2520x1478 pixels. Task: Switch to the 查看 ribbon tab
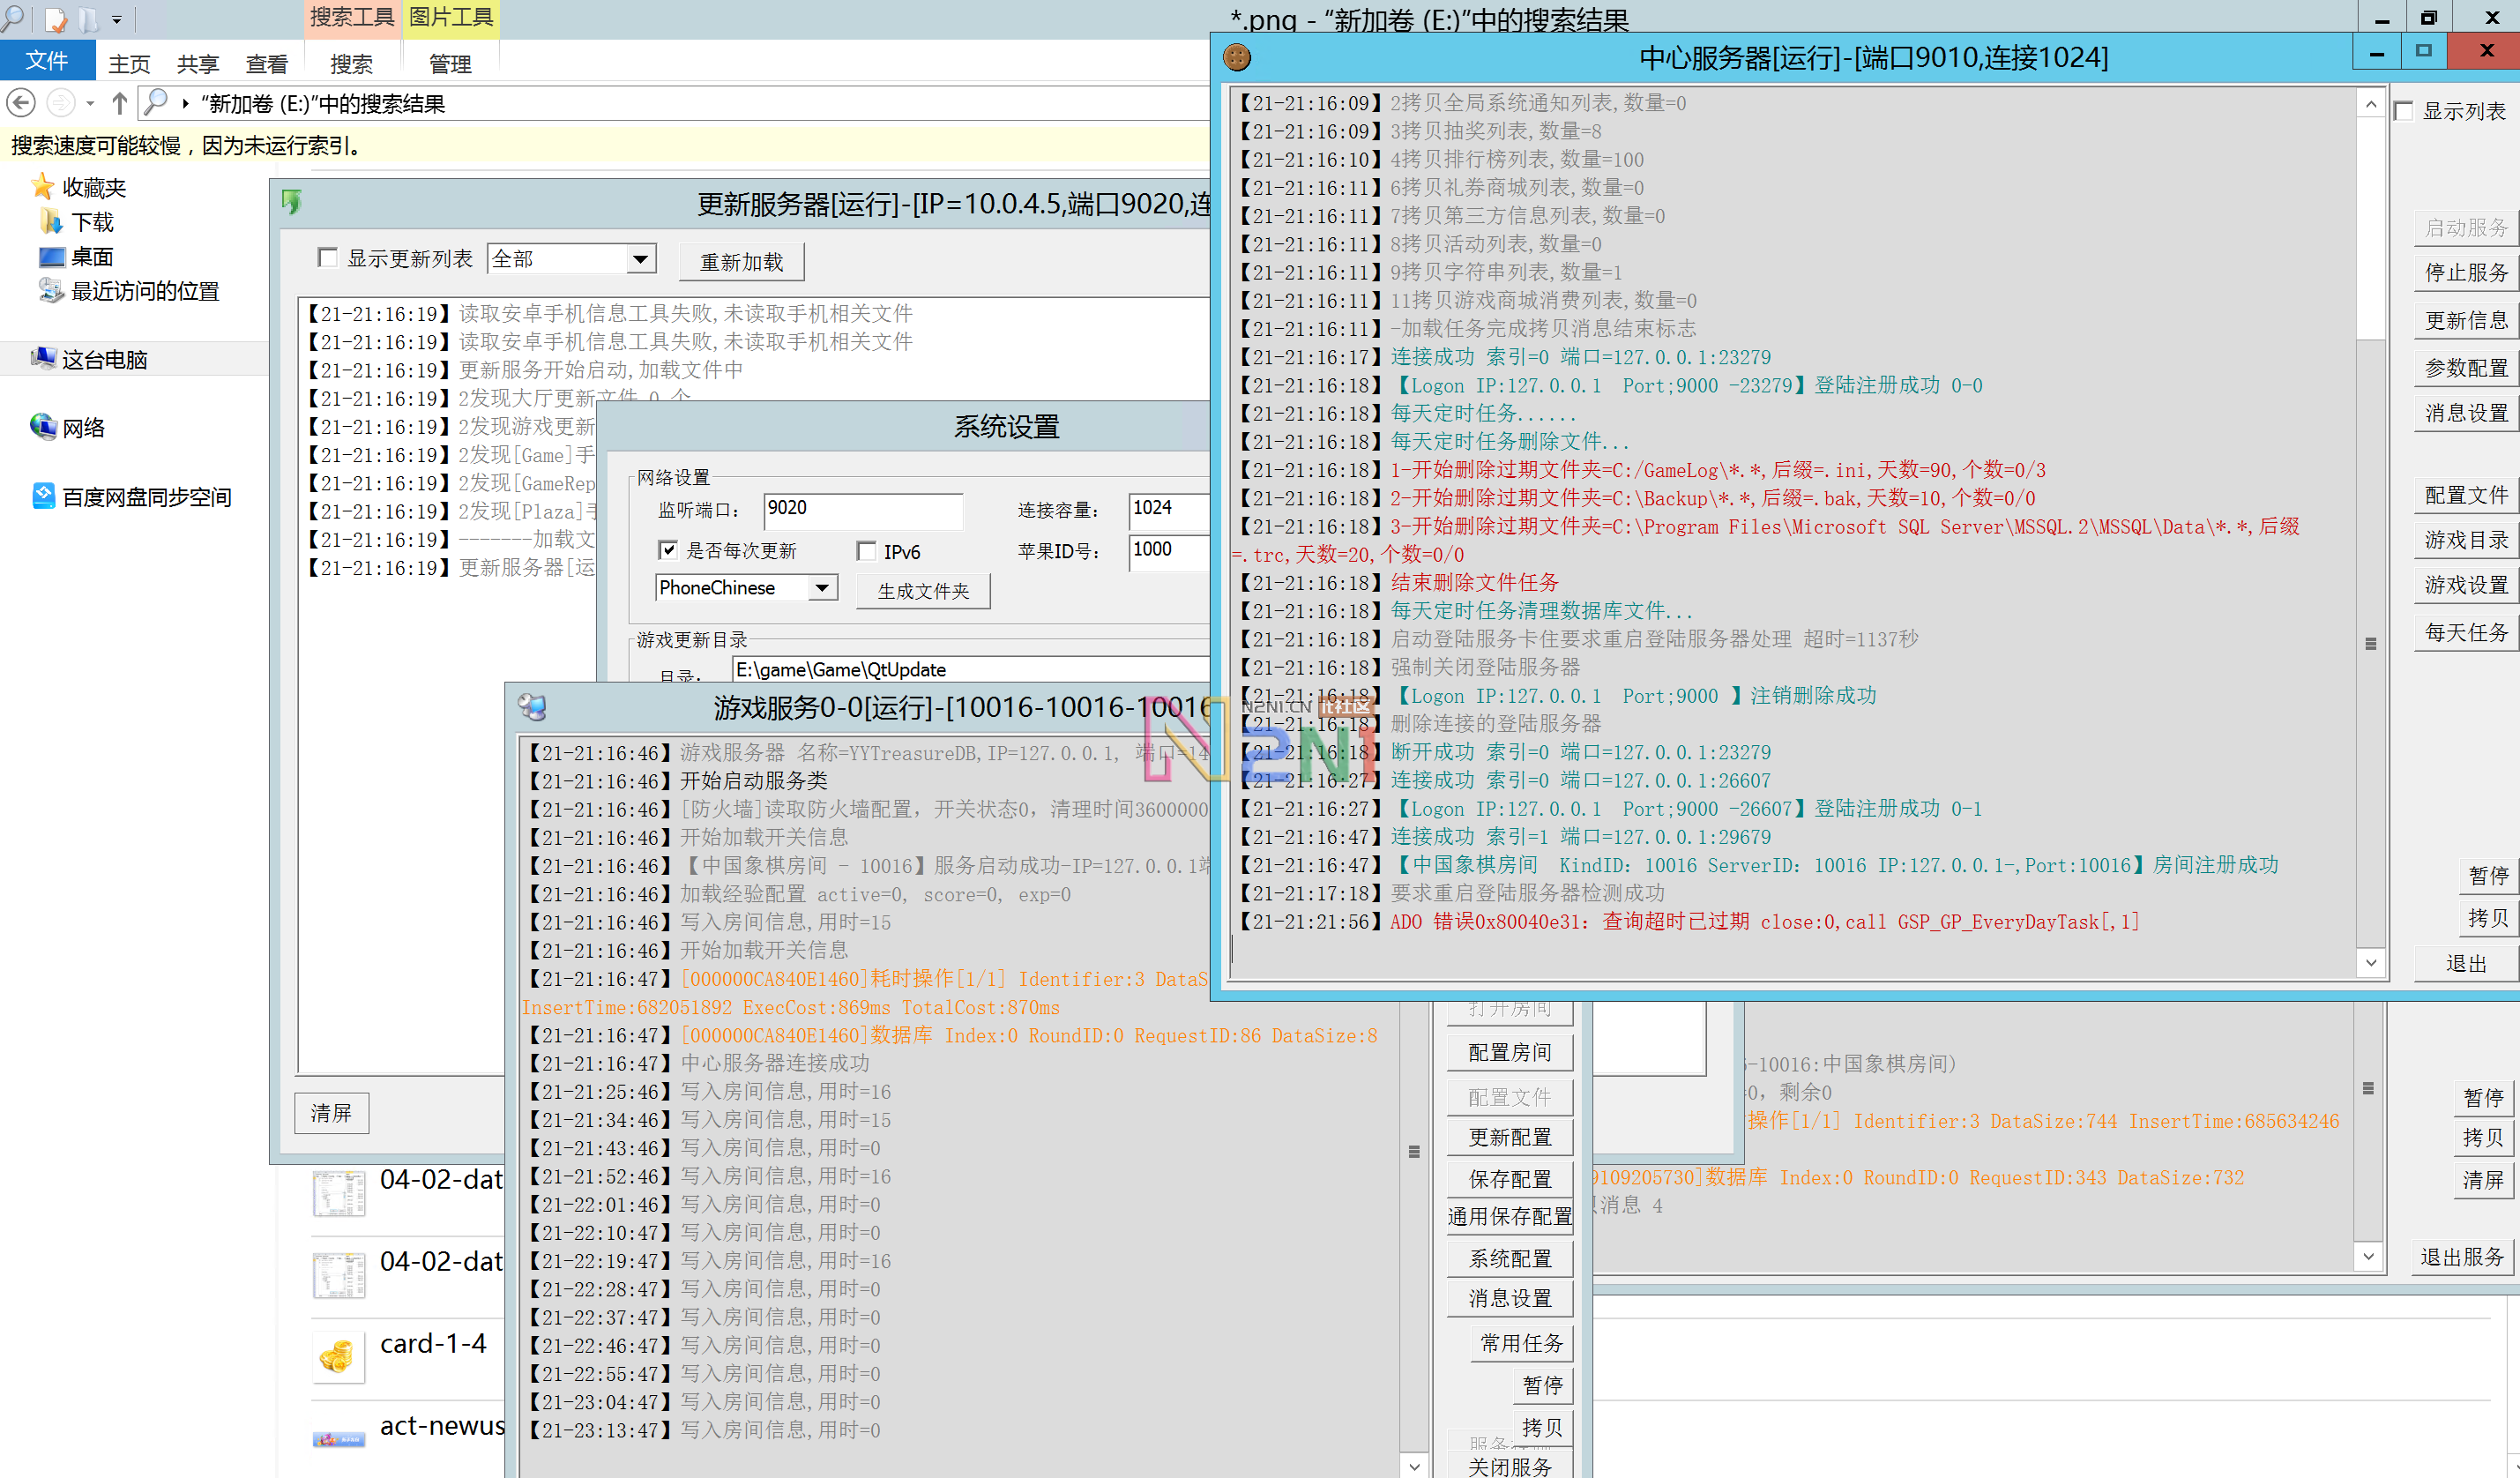(x=266, y=64)
